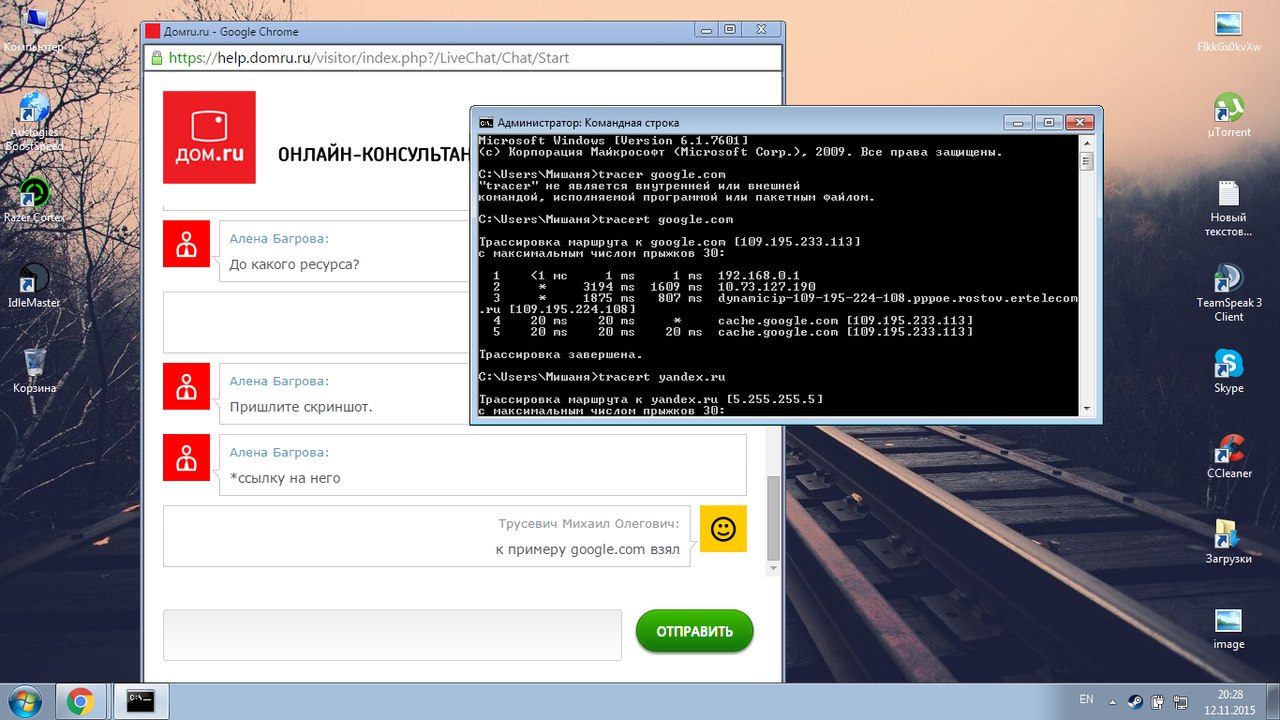
Task: Switch to Google Chrome in the taskbar
Action: pos(80,701)
